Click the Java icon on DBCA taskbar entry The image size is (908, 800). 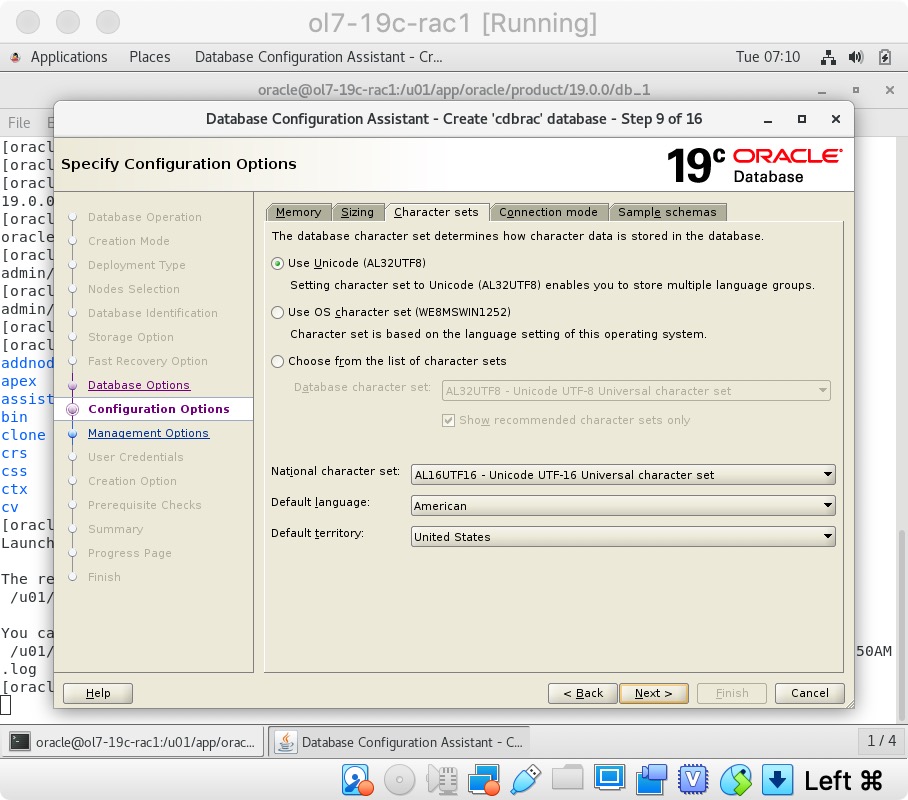click(x=285, y=742)
